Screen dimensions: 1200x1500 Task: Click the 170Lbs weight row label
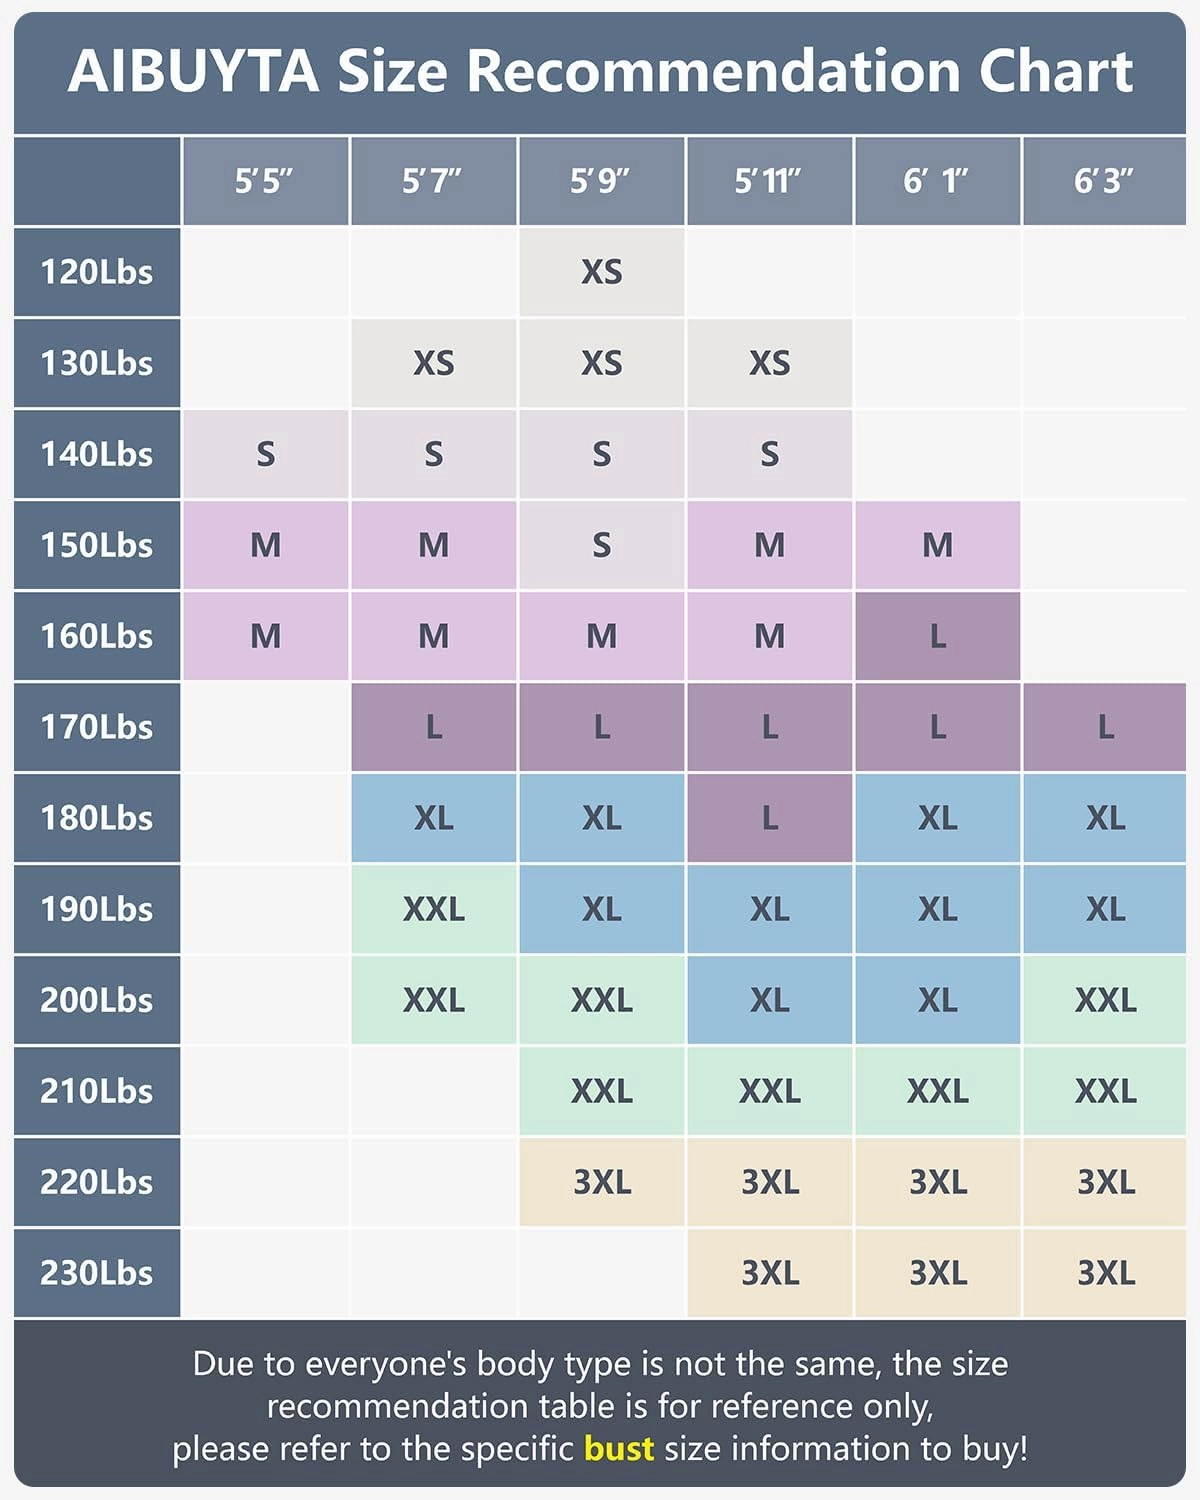[x=97, y=727]
